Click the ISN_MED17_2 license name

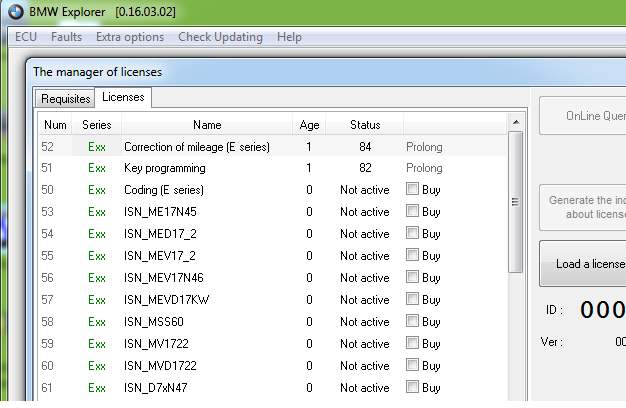pos(160,234)
